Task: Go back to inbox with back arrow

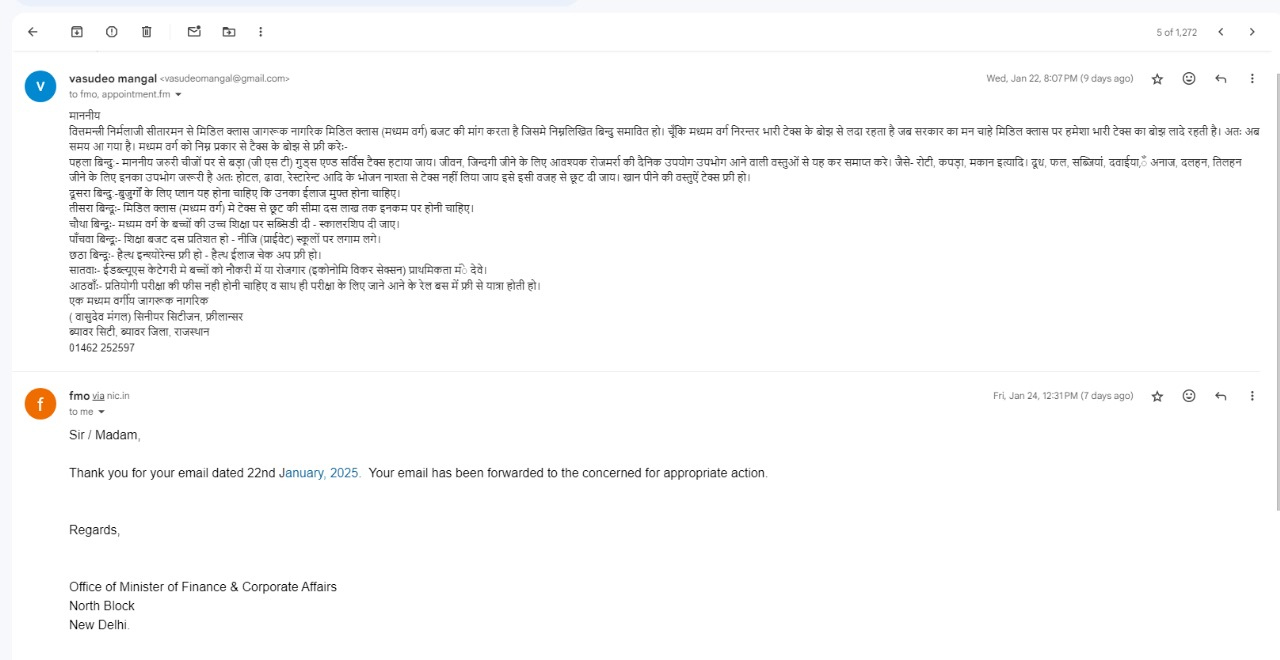Action: pos(32,32)
